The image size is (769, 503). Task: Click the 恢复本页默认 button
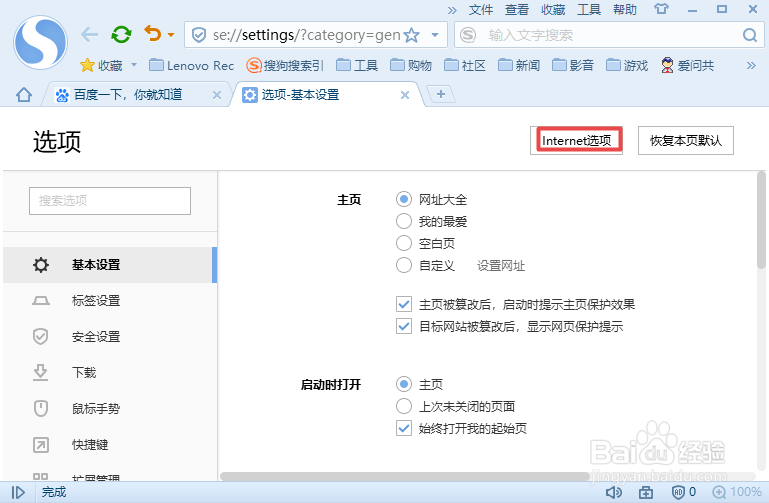(686, 141)
